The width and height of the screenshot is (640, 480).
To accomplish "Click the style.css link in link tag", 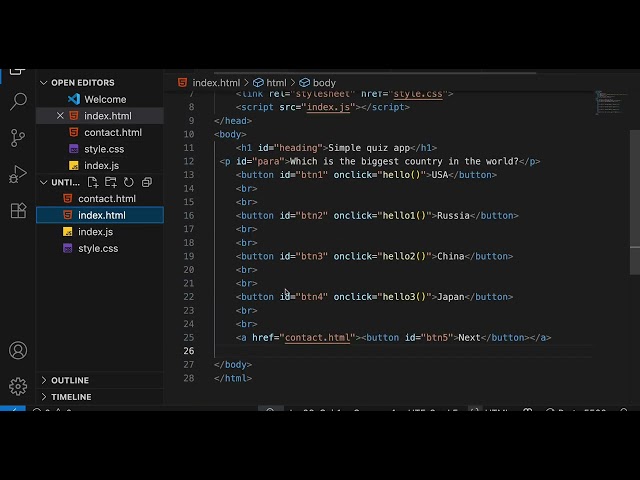I will click(418, 94).
